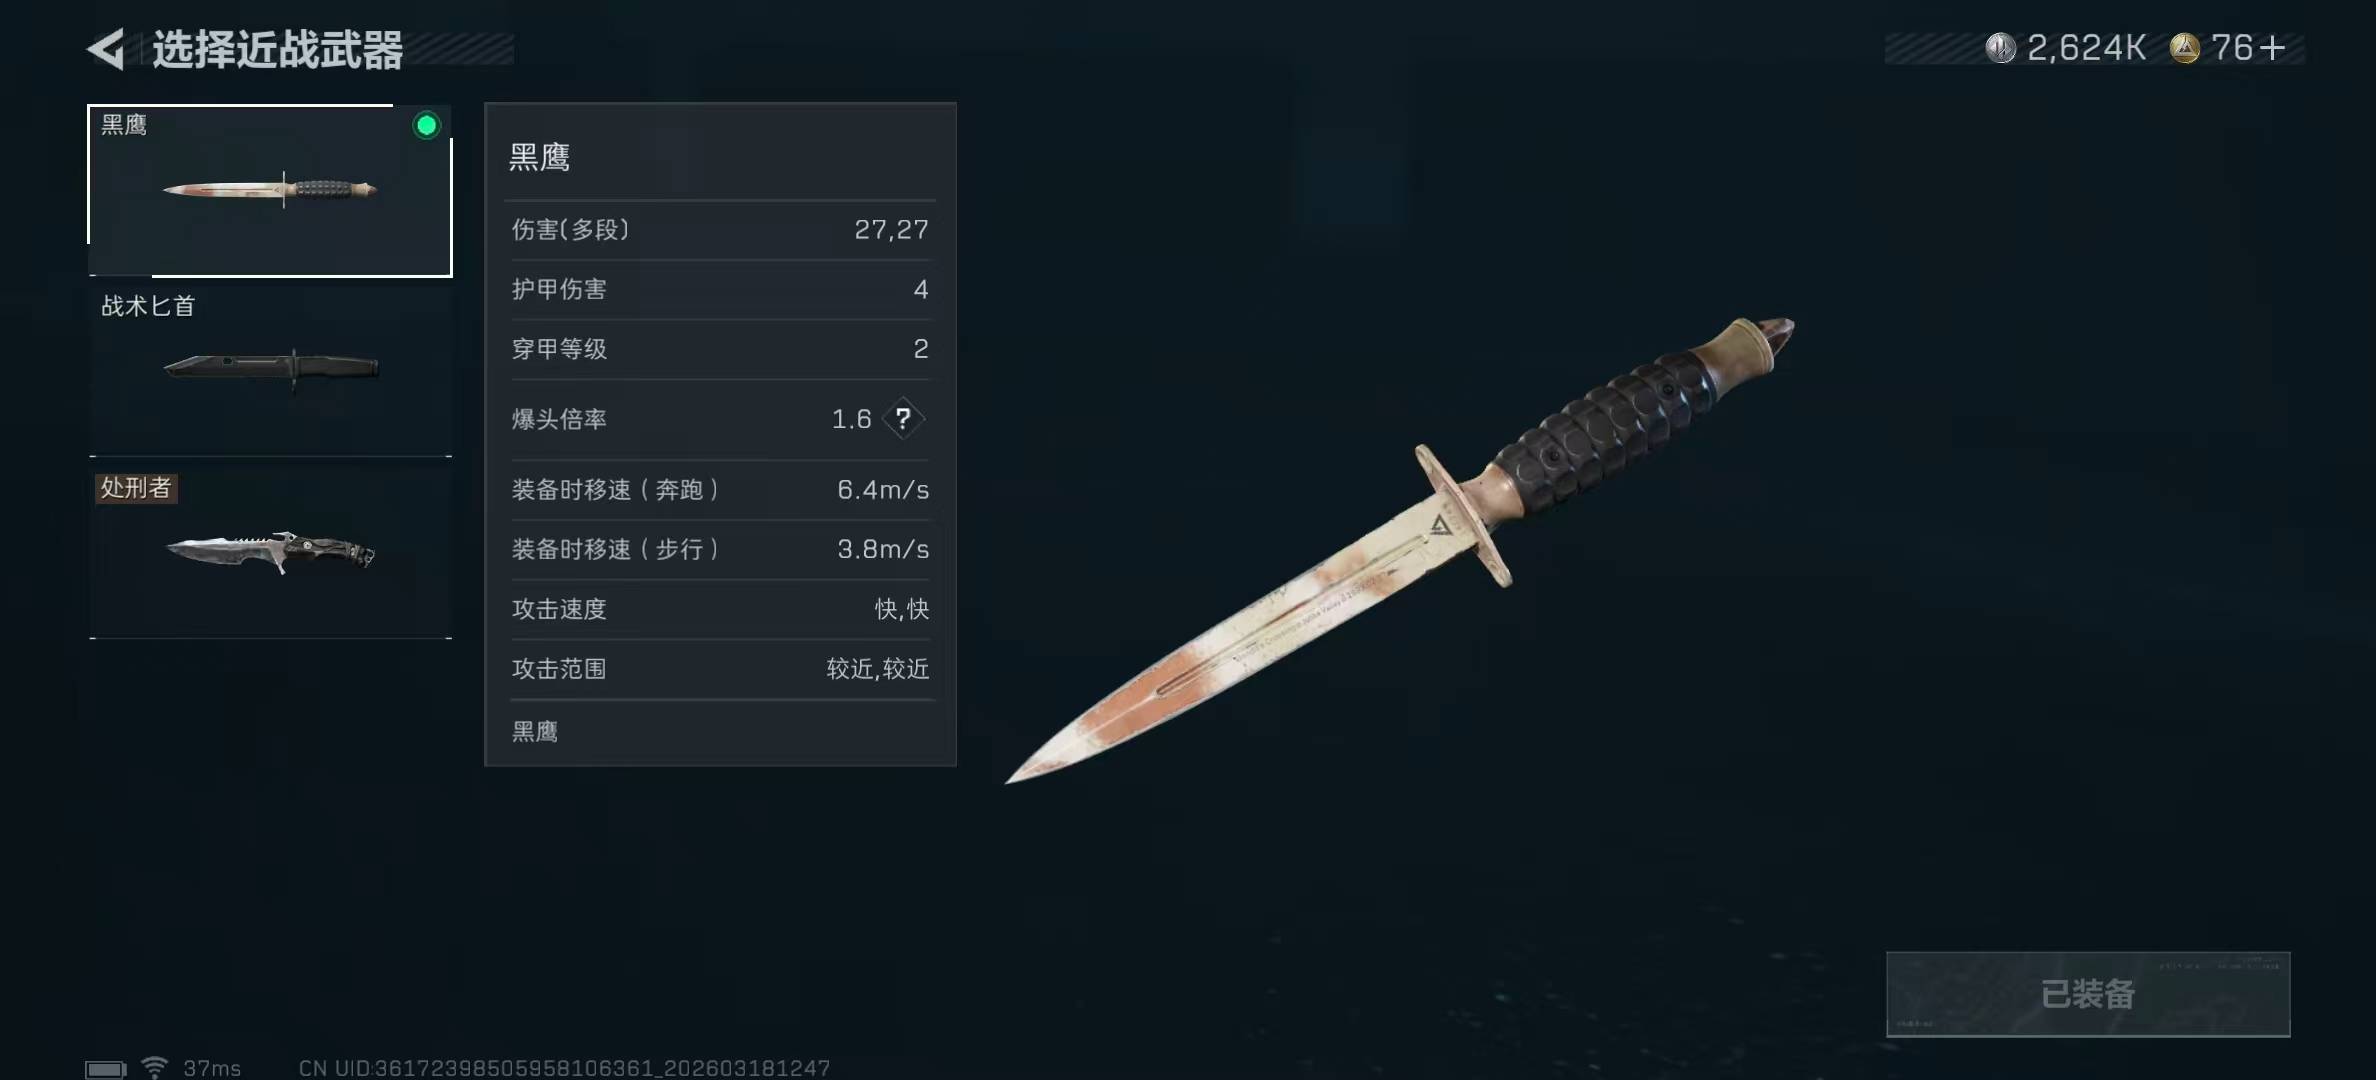2376x1080 pixels.
Task: Select the 处刑者 knife card
Action: click(270, 550)
